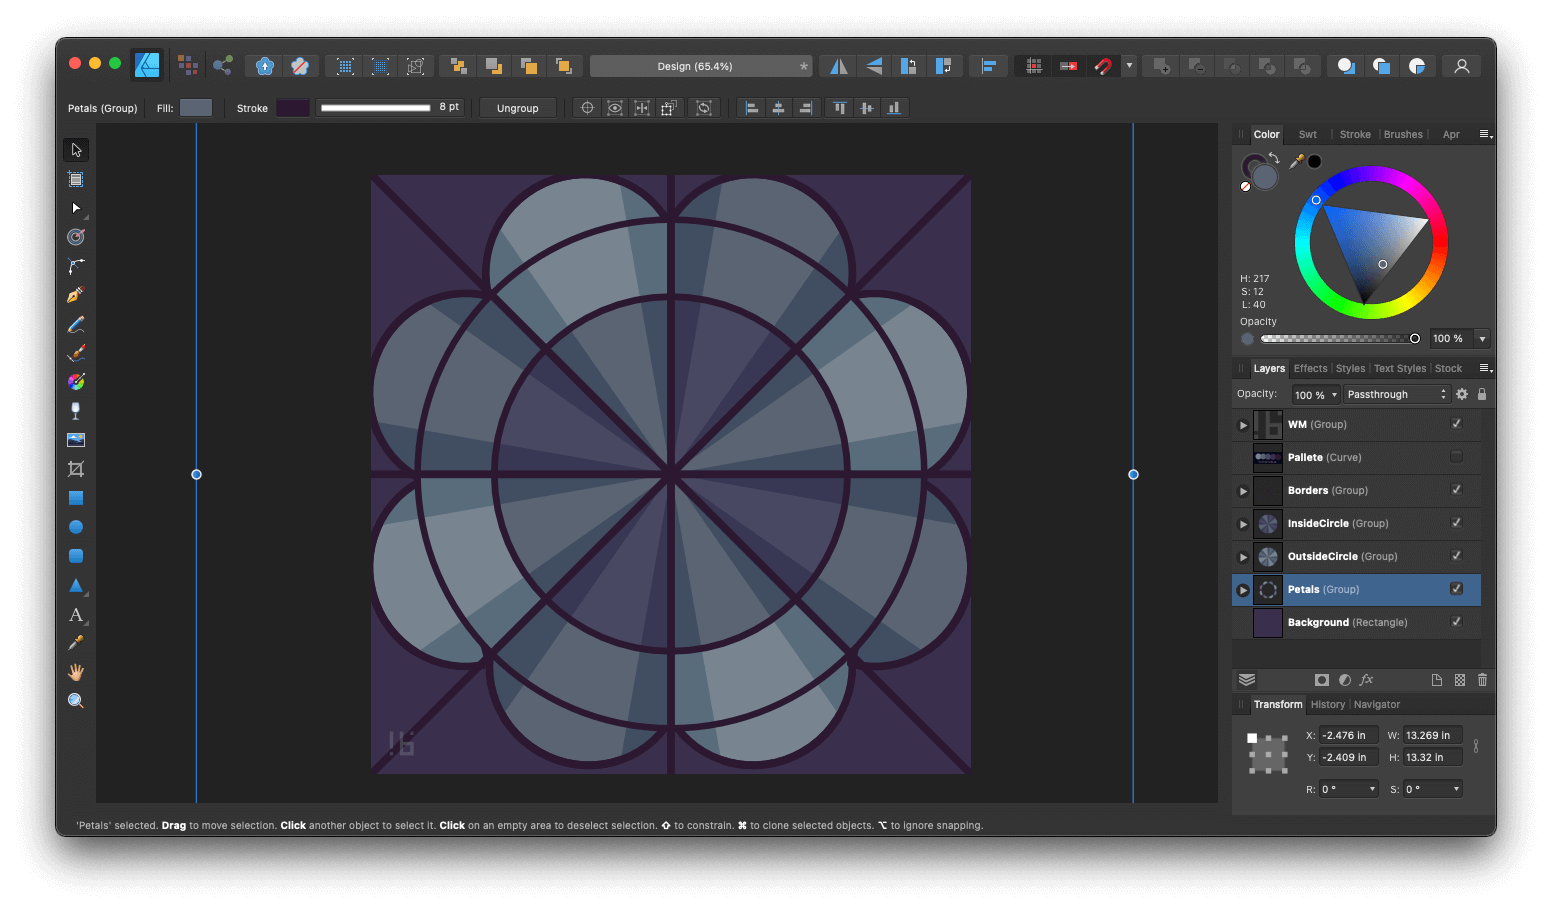
Task: Open the History tab
Action: [x=1327, y=704]
